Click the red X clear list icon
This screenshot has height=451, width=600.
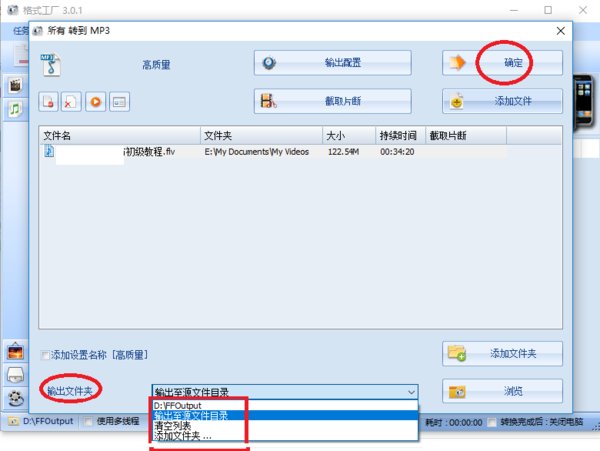tap(71, 102)
